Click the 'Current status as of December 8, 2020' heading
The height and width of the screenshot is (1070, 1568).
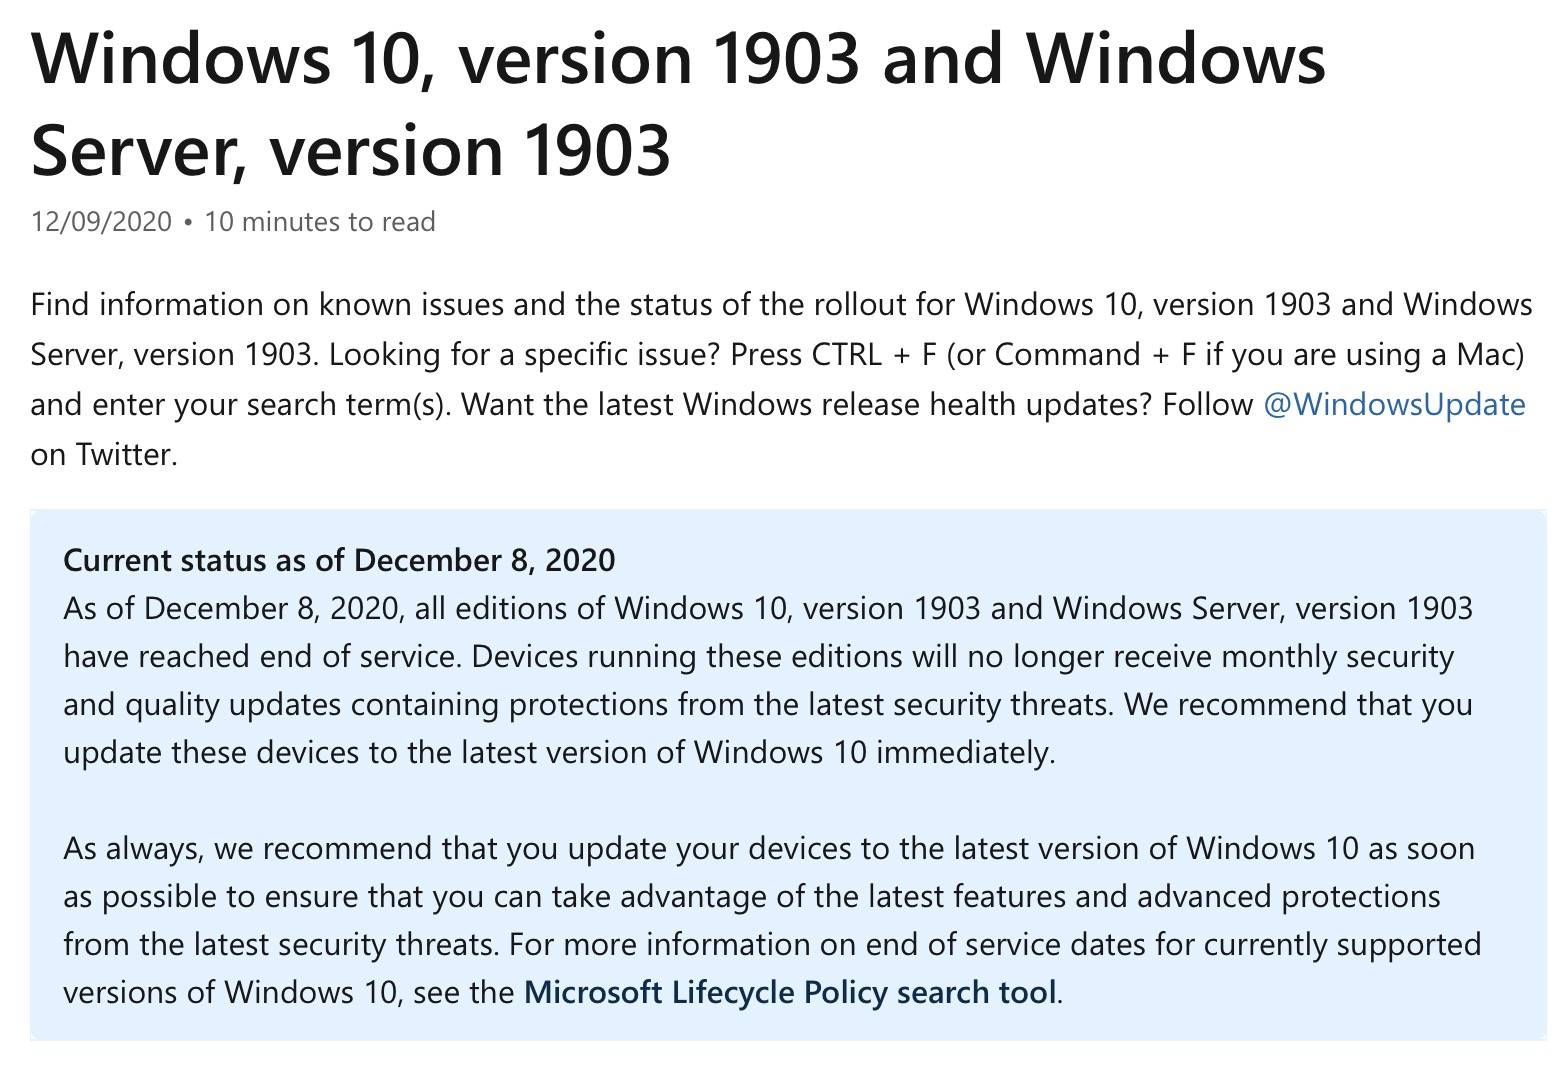pos(339,560)
